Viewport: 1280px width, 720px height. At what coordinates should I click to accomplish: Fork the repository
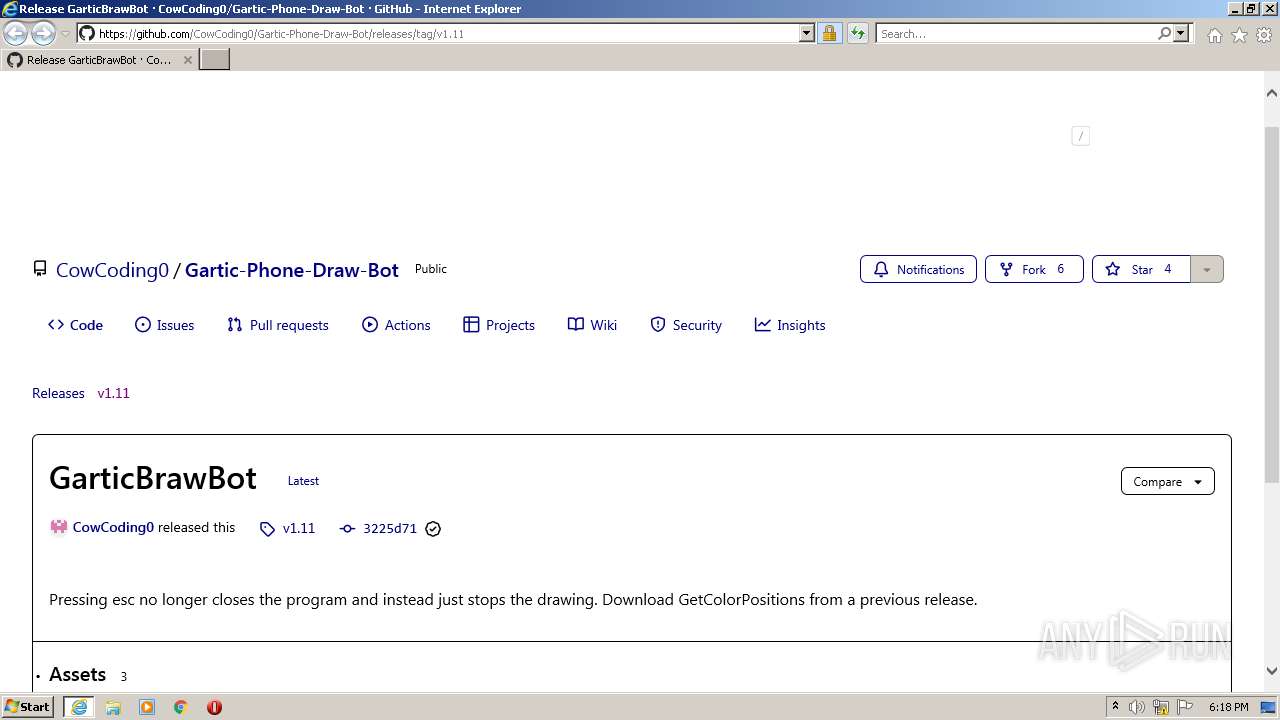(1034, 270)
